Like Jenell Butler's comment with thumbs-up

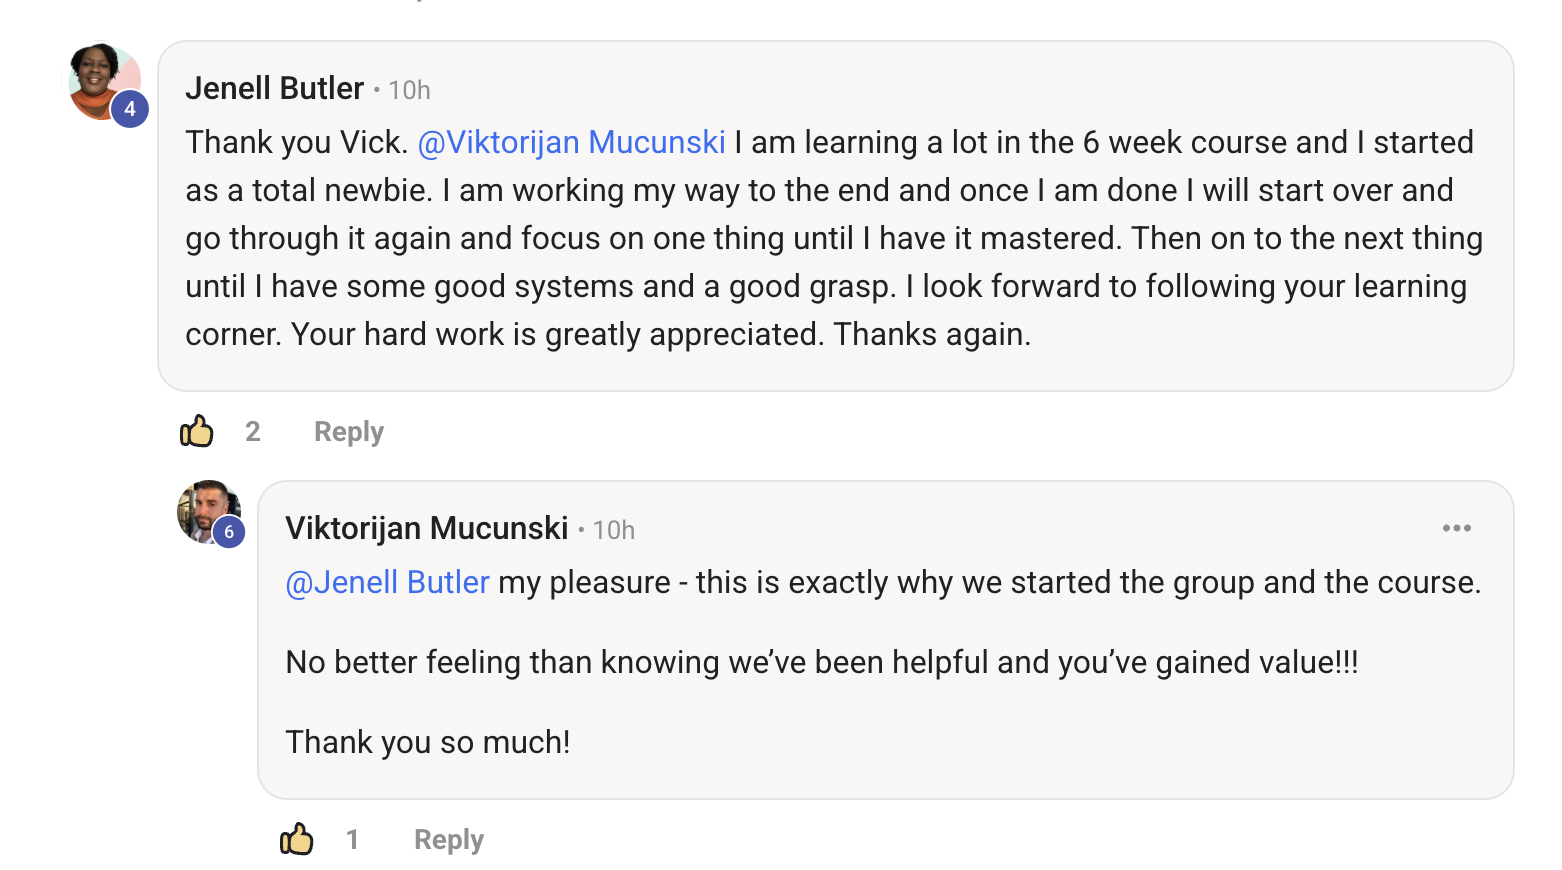coord(197,431)
